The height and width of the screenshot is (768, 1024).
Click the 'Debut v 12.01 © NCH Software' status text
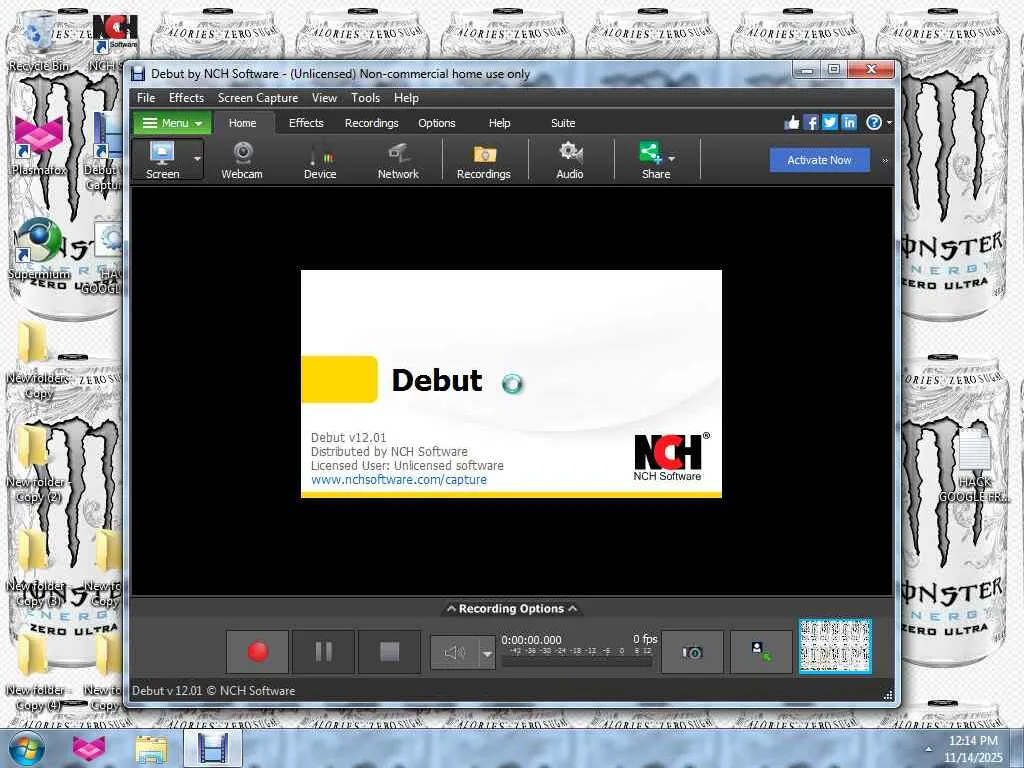point(214,690)
